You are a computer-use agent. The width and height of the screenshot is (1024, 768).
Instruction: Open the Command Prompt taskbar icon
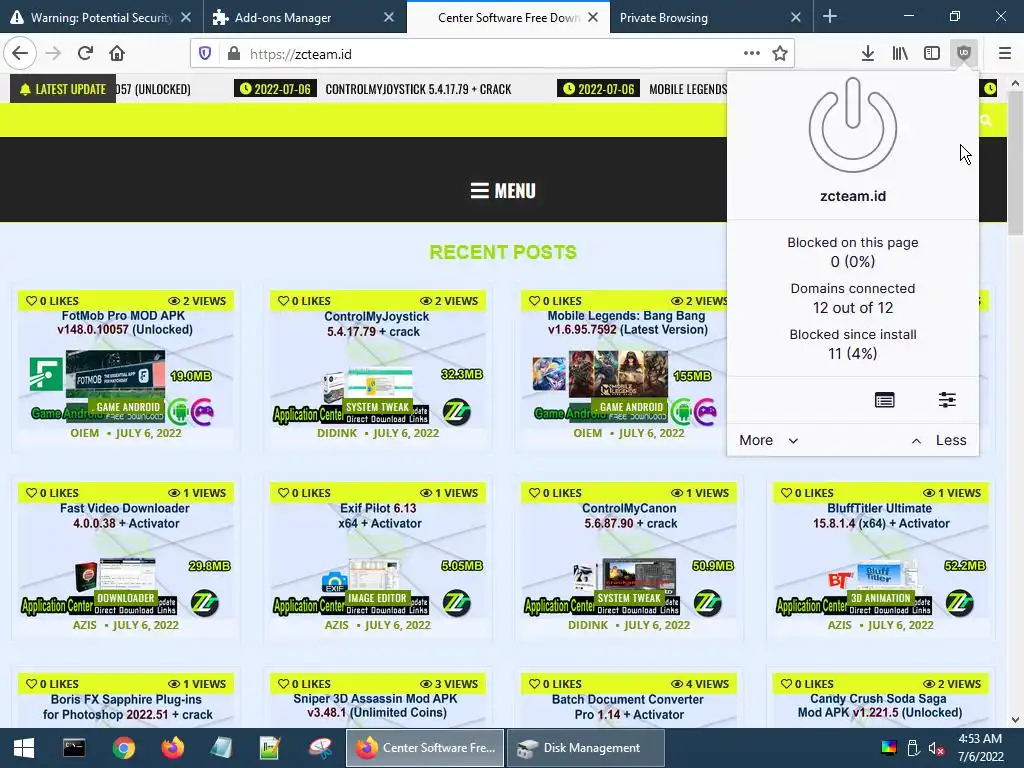click(x=73, y=748)
